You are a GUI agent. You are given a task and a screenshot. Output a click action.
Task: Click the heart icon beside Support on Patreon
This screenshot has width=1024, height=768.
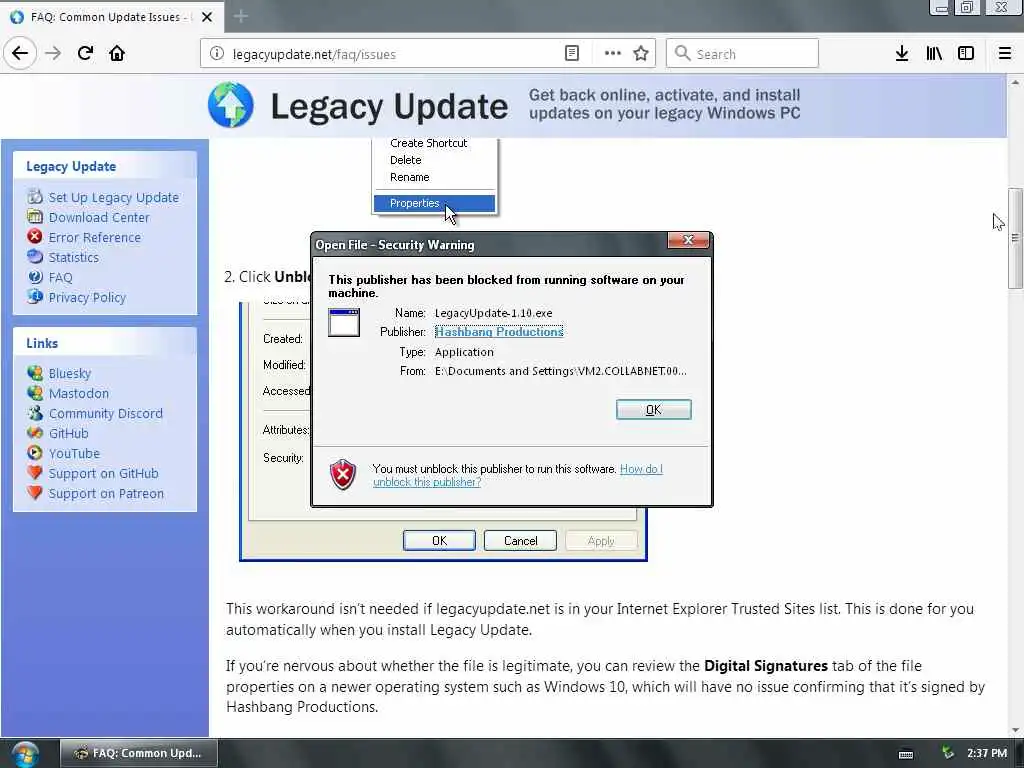click(35, 492)
